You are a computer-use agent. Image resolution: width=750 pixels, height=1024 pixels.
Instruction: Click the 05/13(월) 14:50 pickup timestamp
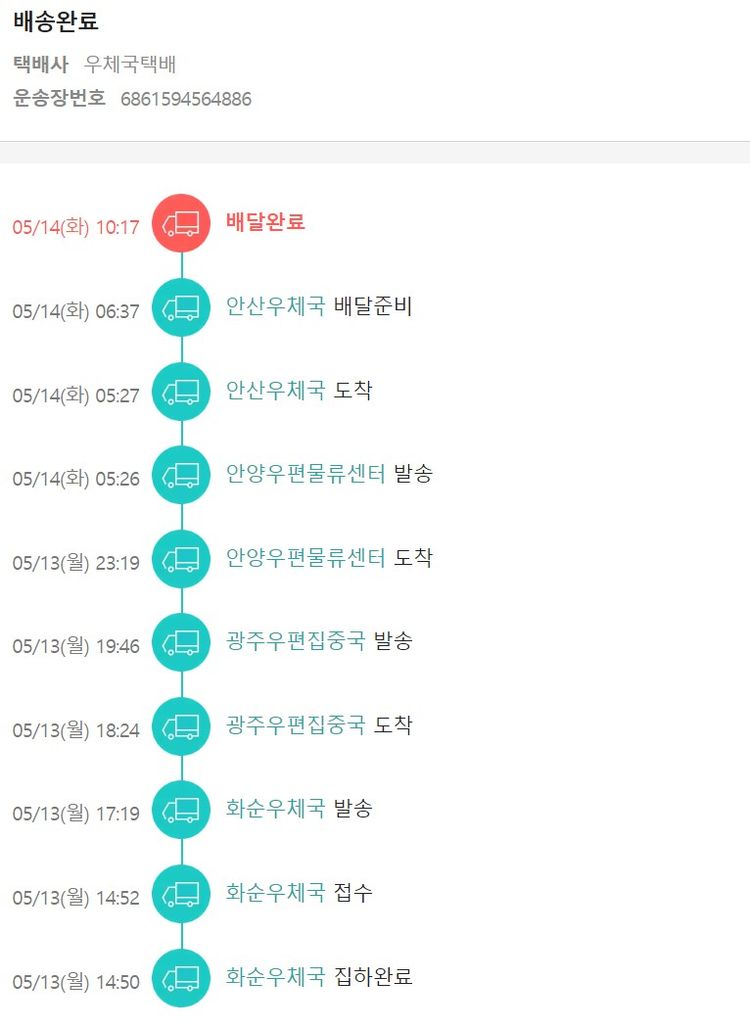[76, 982]
